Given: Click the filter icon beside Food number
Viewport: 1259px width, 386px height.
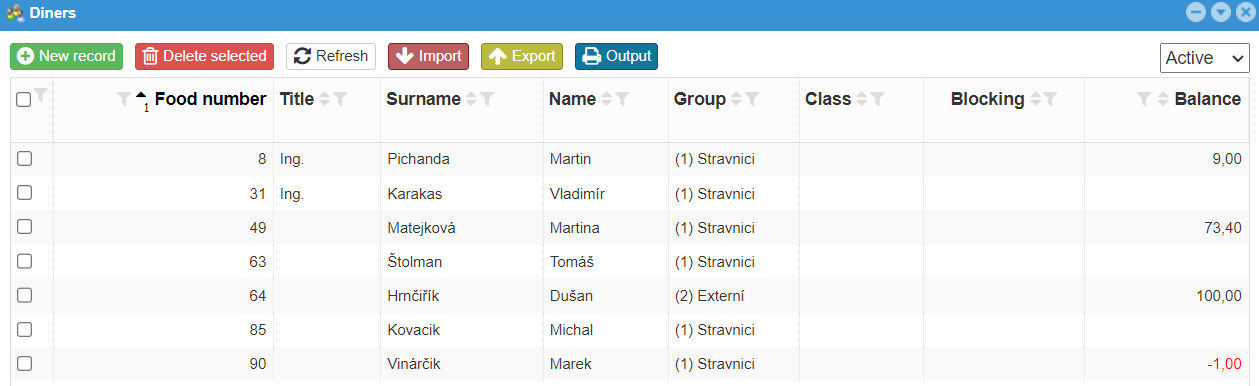Looking at the screenshot, I should pos(124,99).
